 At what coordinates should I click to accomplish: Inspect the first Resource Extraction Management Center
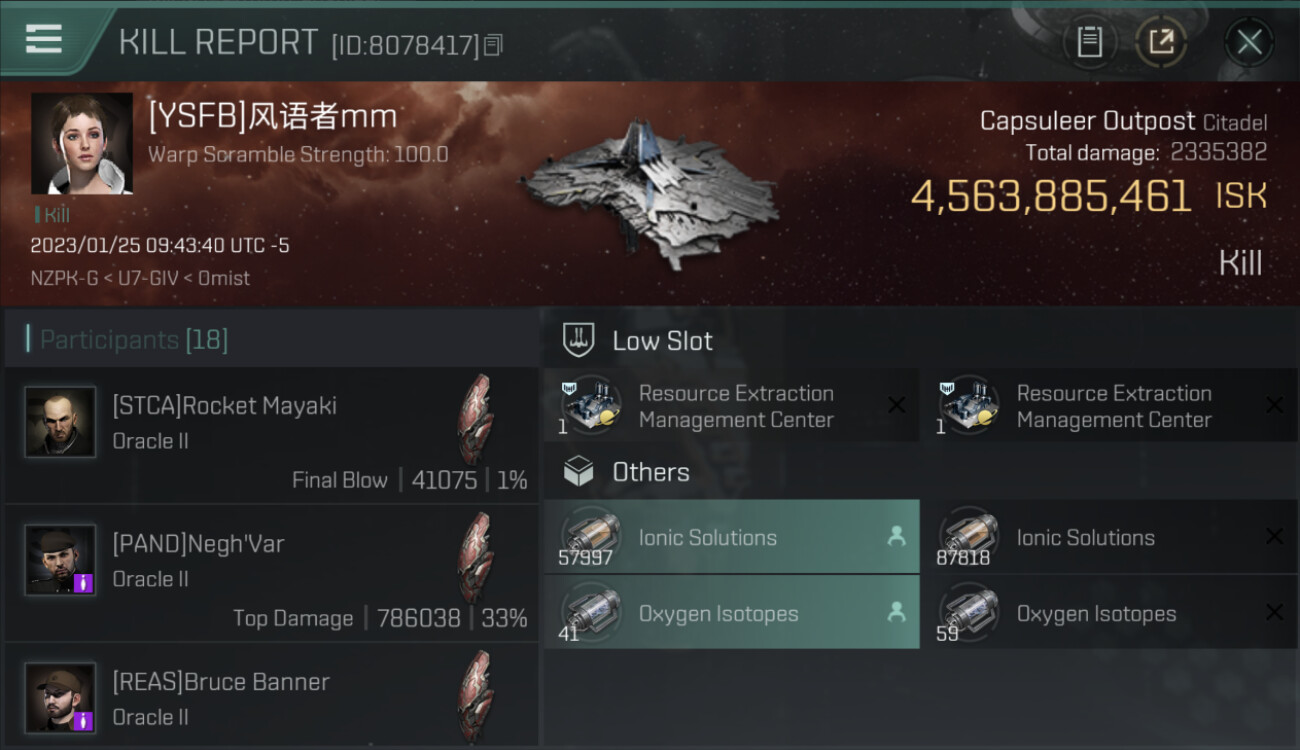pos(731,407)
